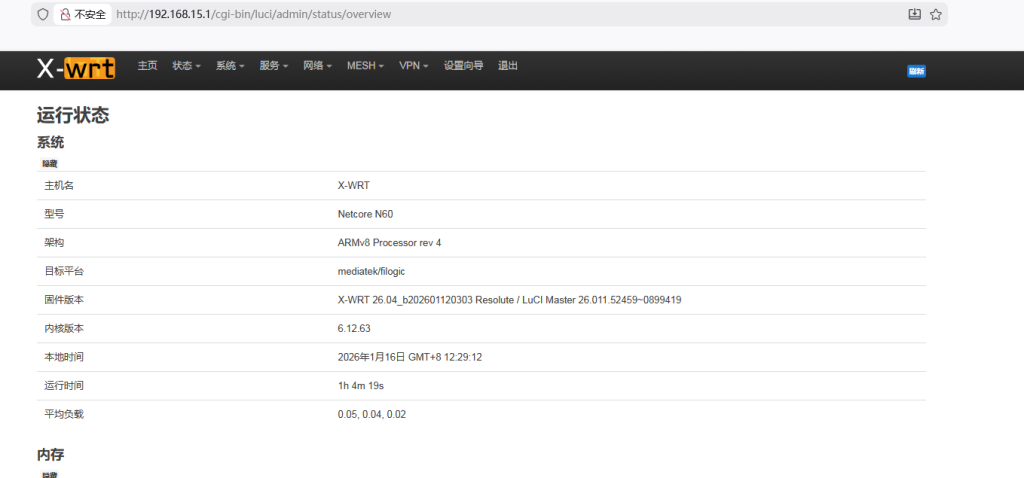1024x478 pixels.
Task: Click the 内存 section heading
Action: tap(50, 455)
